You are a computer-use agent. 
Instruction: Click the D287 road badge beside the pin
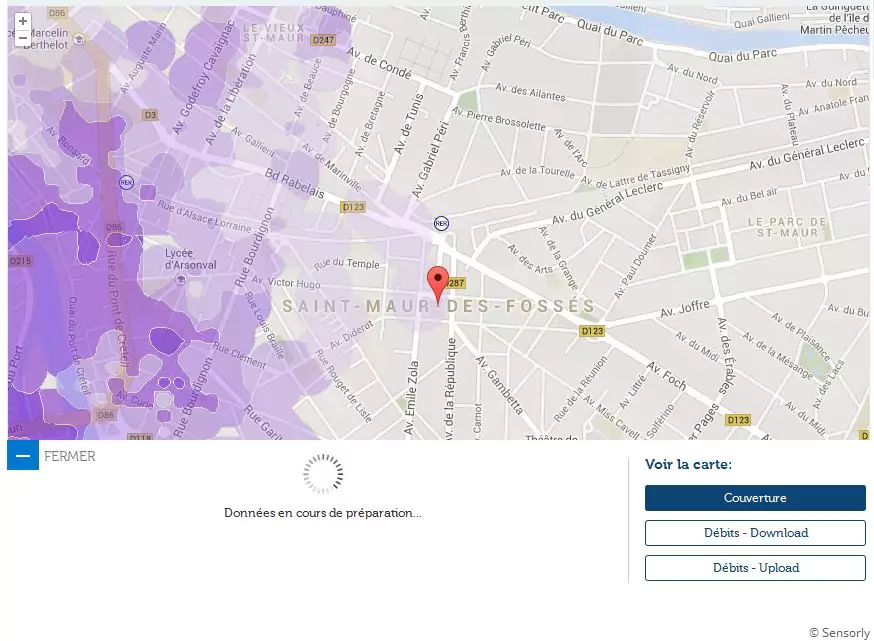pos(456,283)
